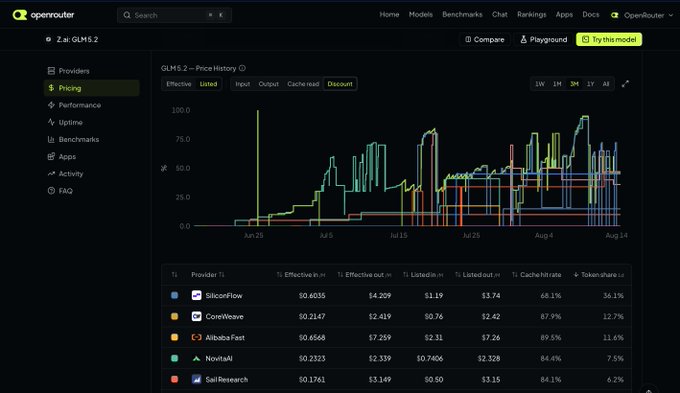Set time range to 1Y
Image resolution: width=680 pixels, height=393 pixels.
pos(591,84)
